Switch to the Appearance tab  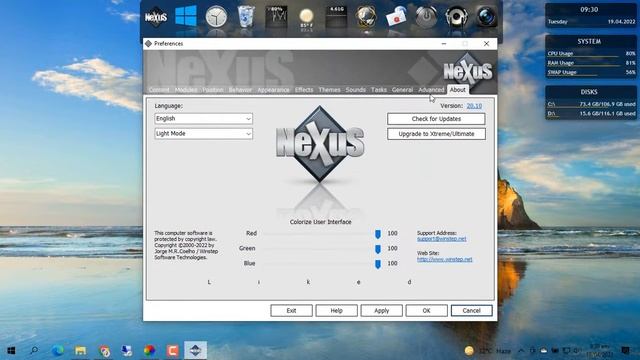[273, 90]
